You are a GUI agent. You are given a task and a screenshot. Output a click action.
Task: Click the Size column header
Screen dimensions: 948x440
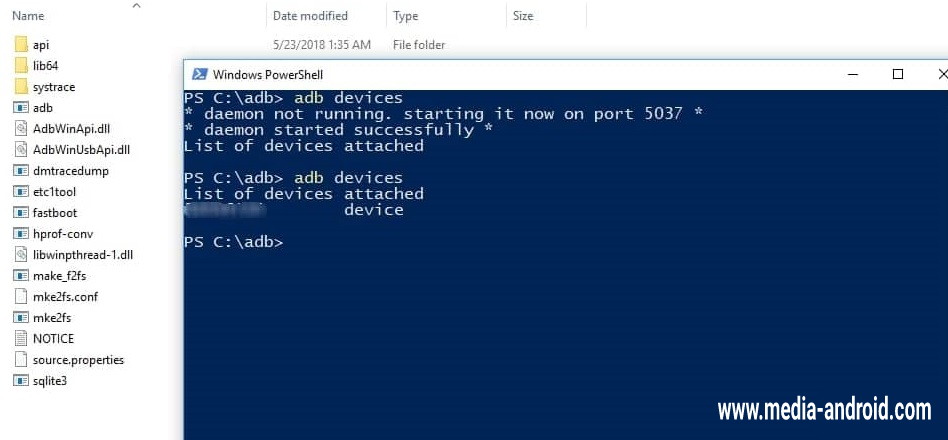[x=523, y=16]
